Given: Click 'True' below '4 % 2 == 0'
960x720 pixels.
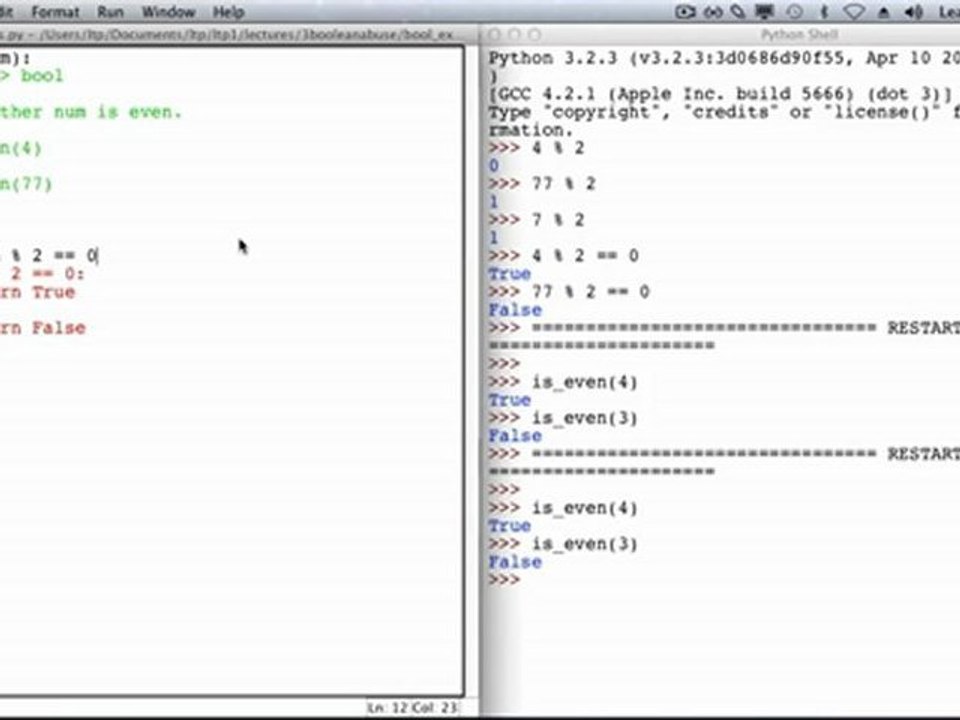Looking at the screenshot, I should (509, 274).
